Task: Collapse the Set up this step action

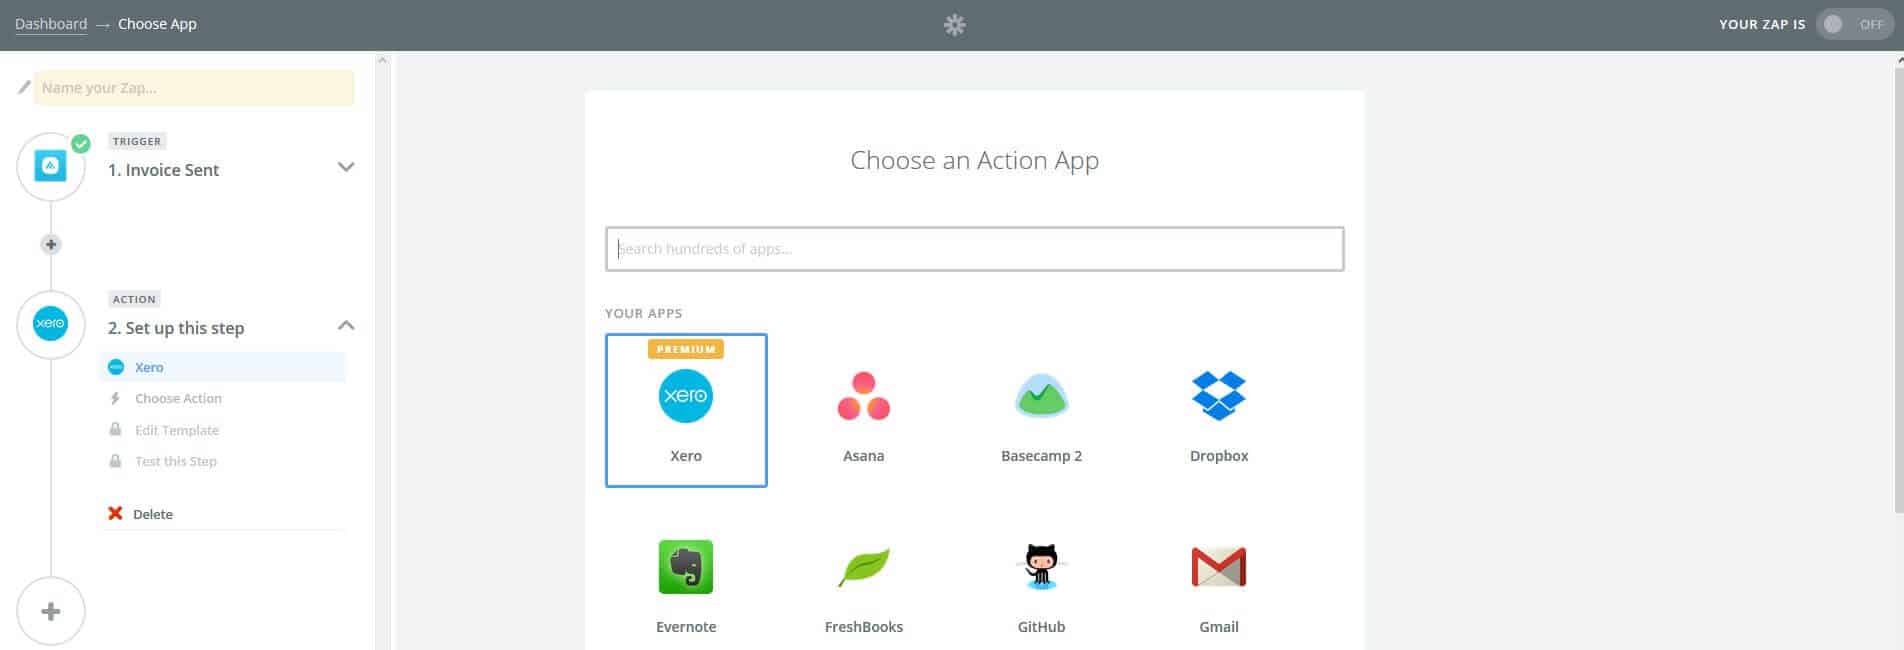Action: click(346, 325)
